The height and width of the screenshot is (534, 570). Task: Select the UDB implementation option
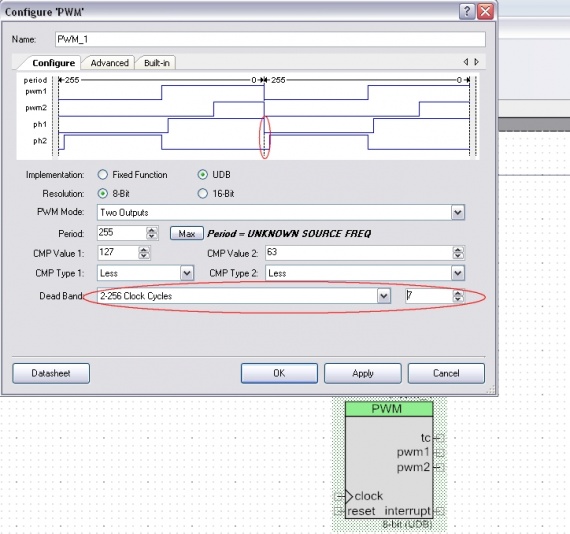202,175
